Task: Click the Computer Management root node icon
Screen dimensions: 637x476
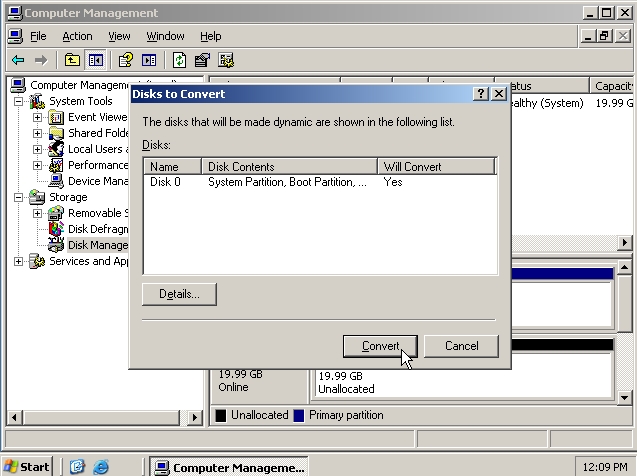Action: 18,85
